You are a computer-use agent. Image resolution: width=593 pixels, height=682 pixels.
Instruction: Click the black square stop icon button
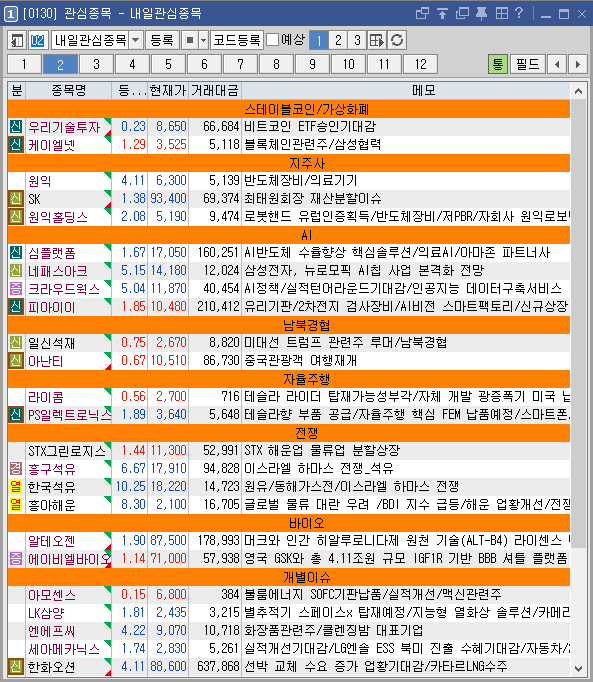point(190,40)
